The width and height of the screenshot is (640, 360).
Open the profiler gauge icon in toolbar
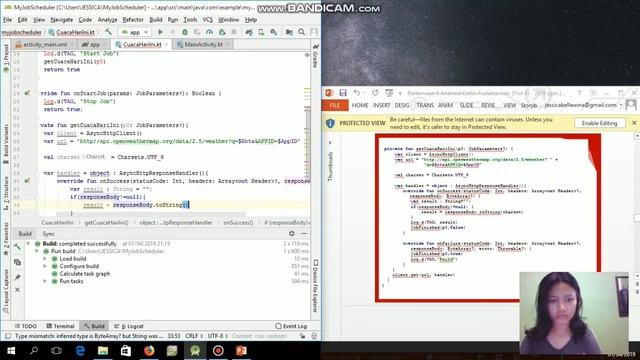click(209, 32)
